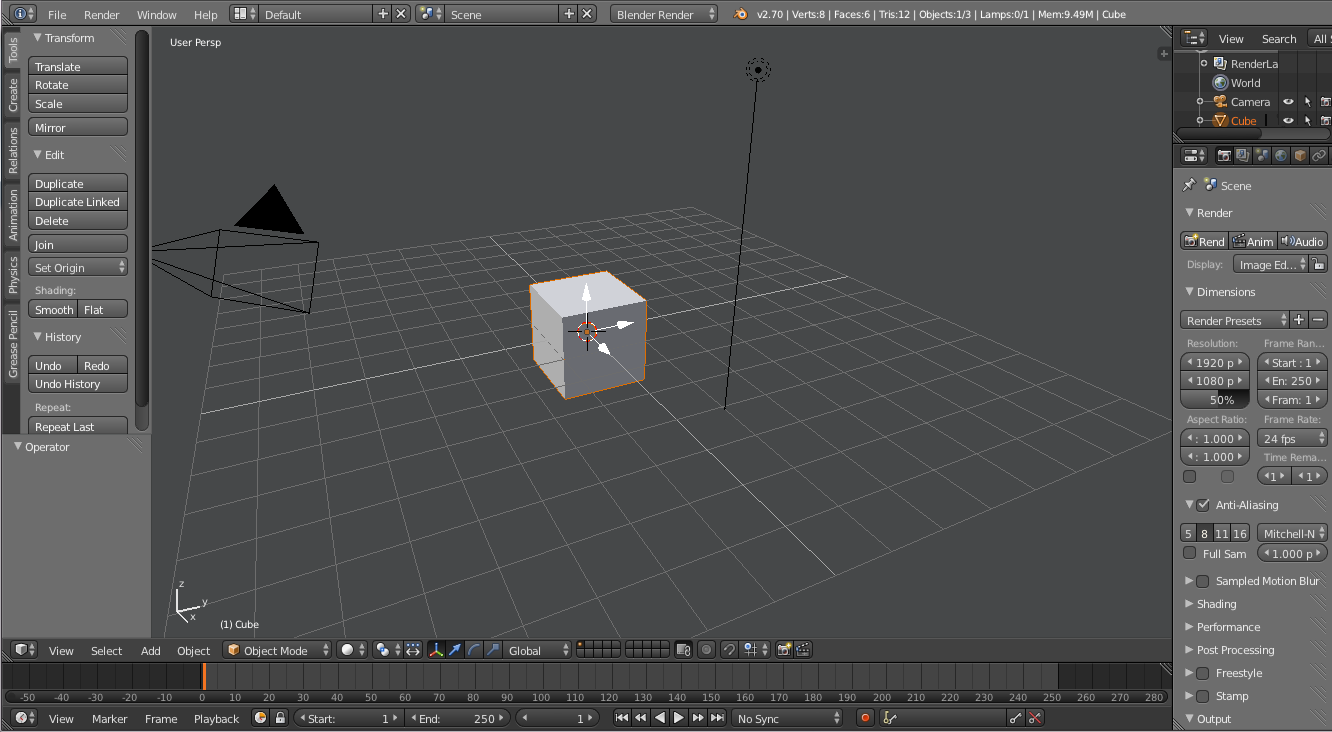This screenshot has width=1332, height=732.
Task: Click the manipulate center points icon
Action: pyautogui.click(x=413, y=650)
